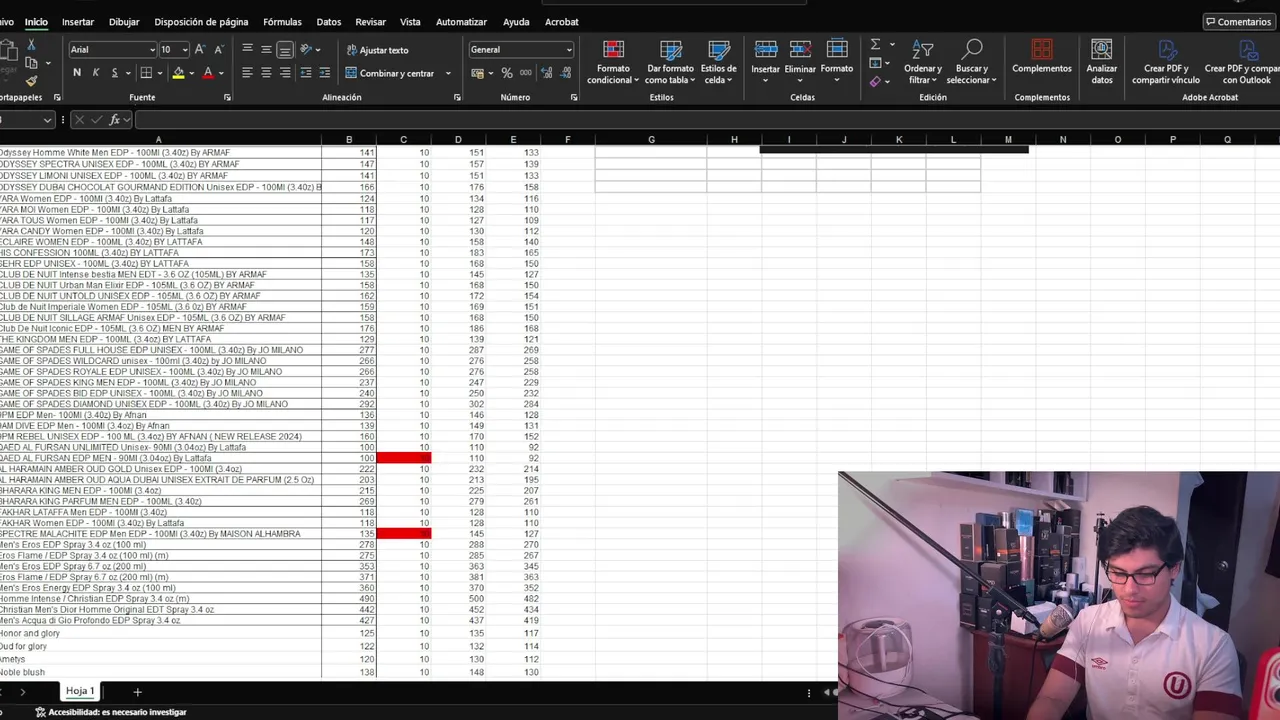Click the middle align icon
1280x720 pixels.
coord(266,49)
